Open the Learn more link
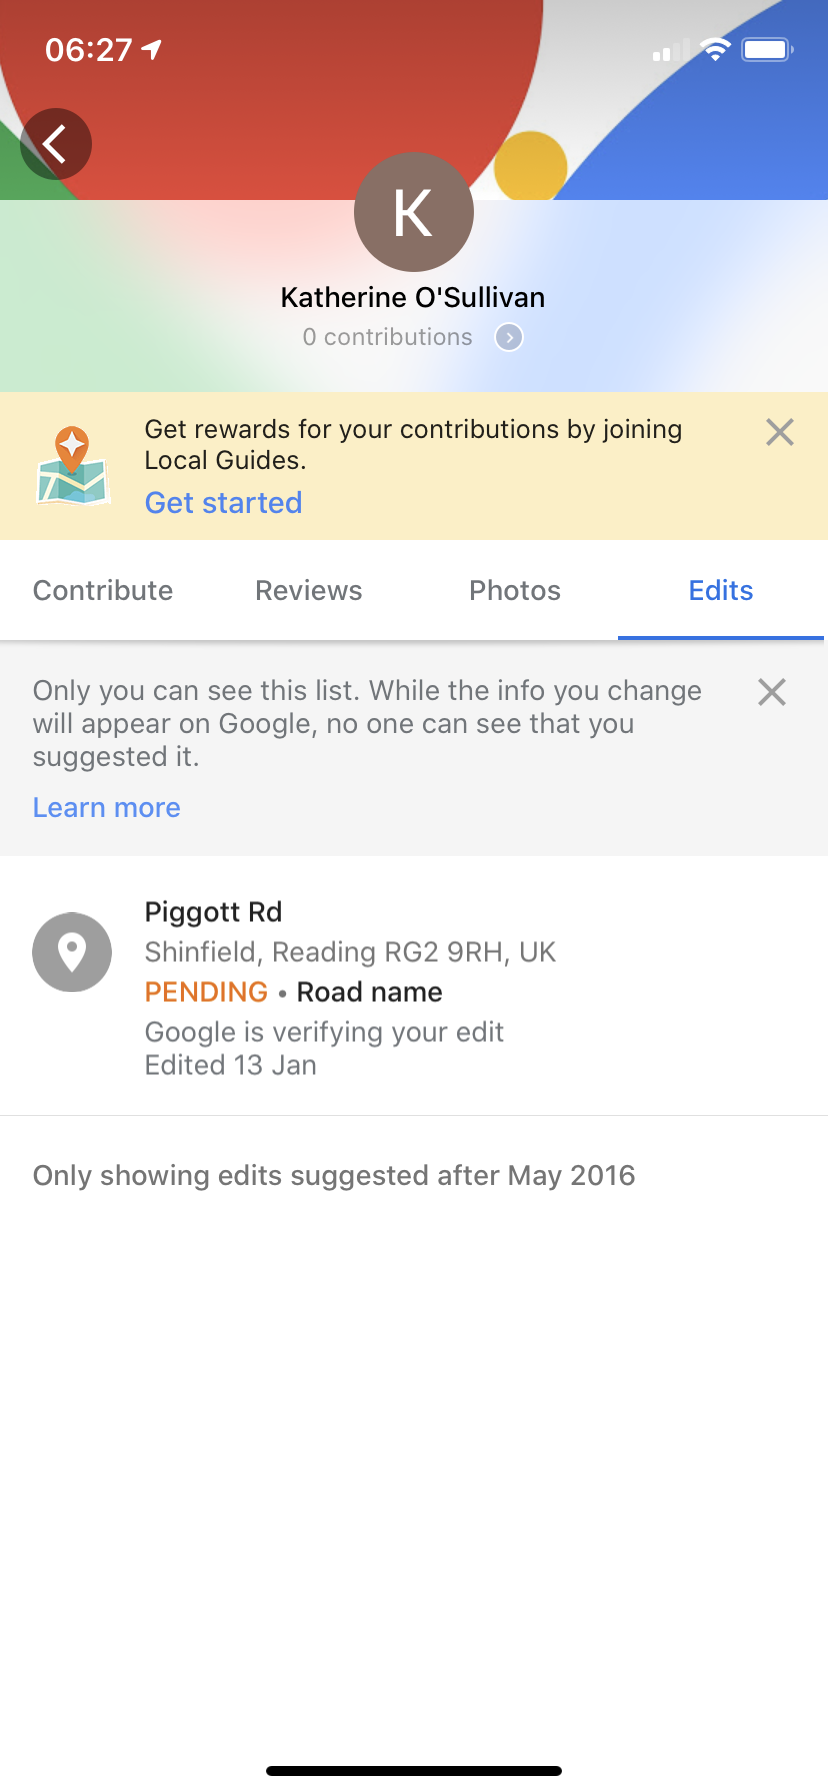828x1792 pixels. coord(107,807)
